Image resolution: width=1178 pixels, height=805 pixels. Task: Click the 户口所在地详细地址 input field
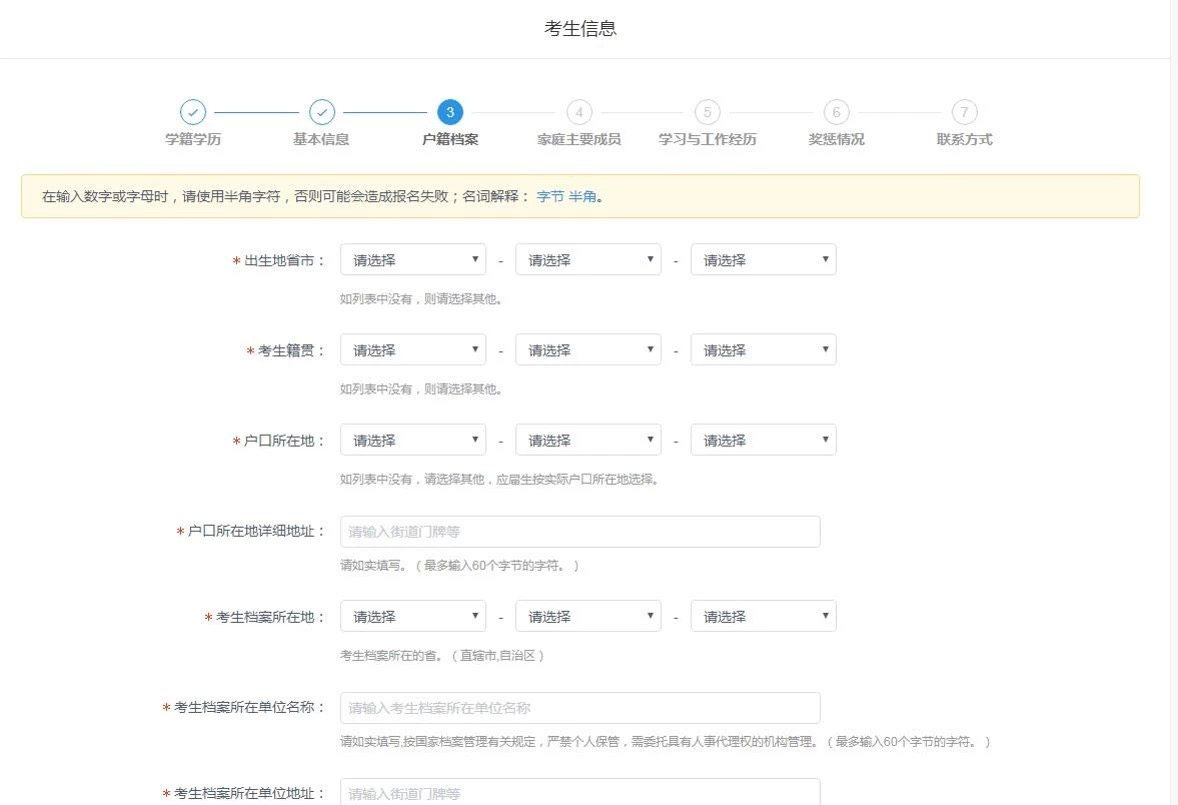(x=580, y=532)
